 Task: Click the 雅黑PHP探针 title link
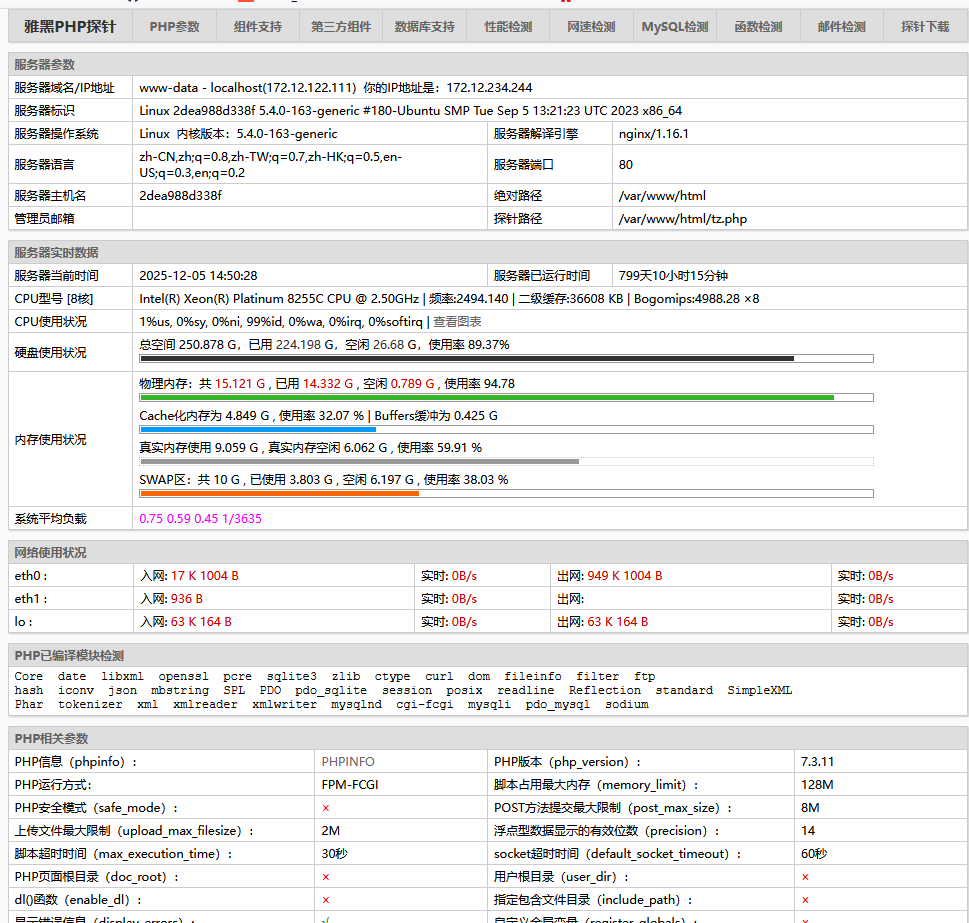coord(70,27)
